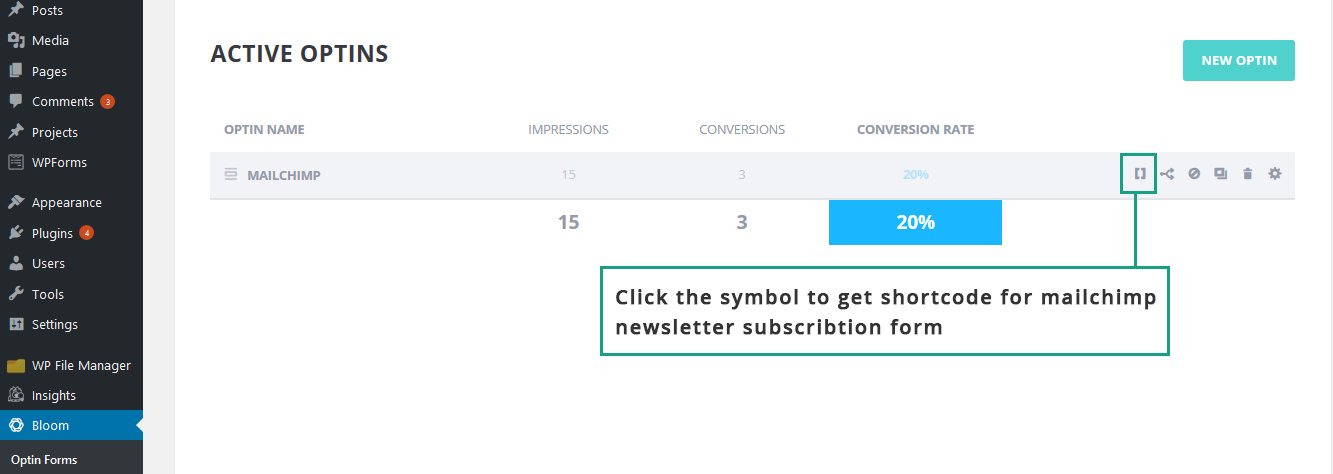Select the 20% conversion rate total box
Image resolution: width=1333 pixels, height=474 pixels.
tap(915, 222)
